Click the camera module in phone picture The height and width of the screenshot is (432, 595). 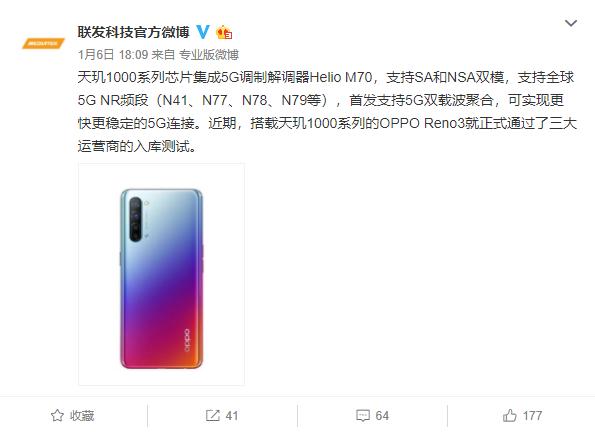point(136,219)
